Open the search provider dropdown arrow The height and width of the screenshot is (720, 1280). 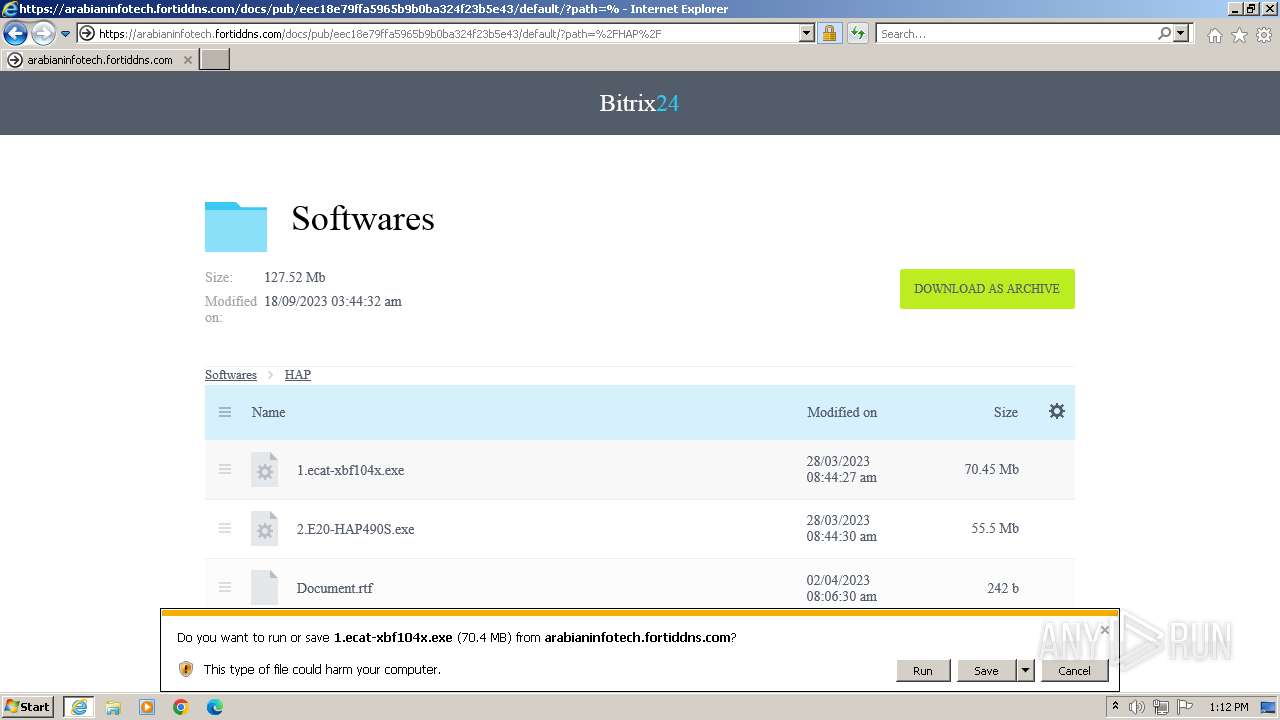(1181, 34)
